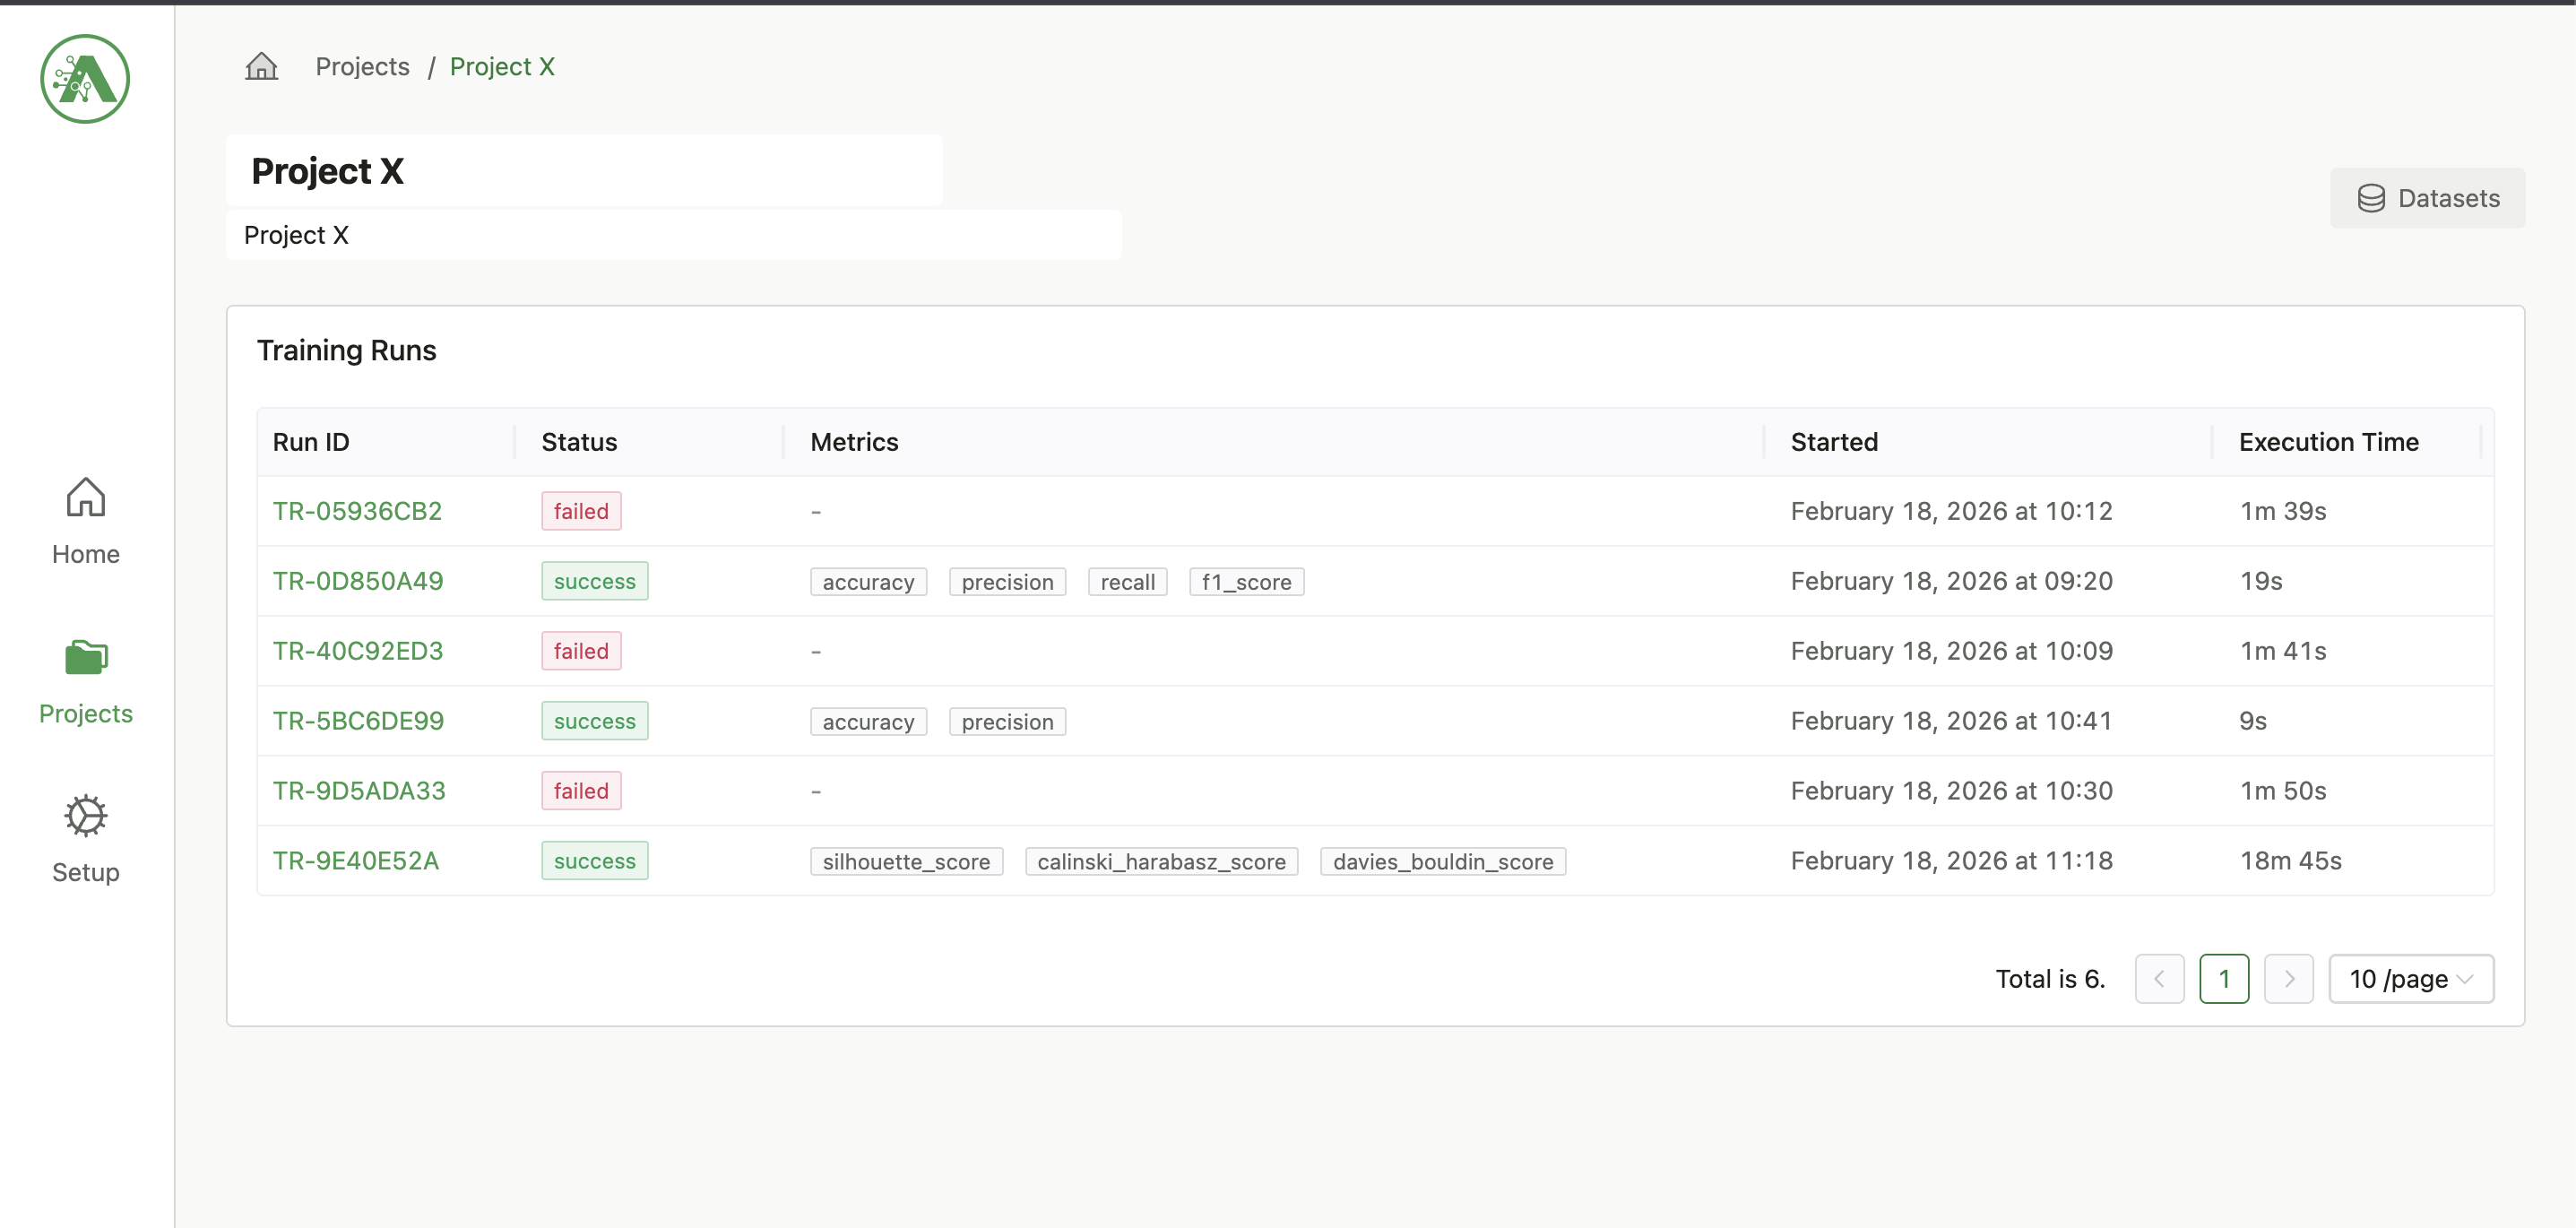Edit the Project X description field
2576x1228 pixels.
click(672, 235)
